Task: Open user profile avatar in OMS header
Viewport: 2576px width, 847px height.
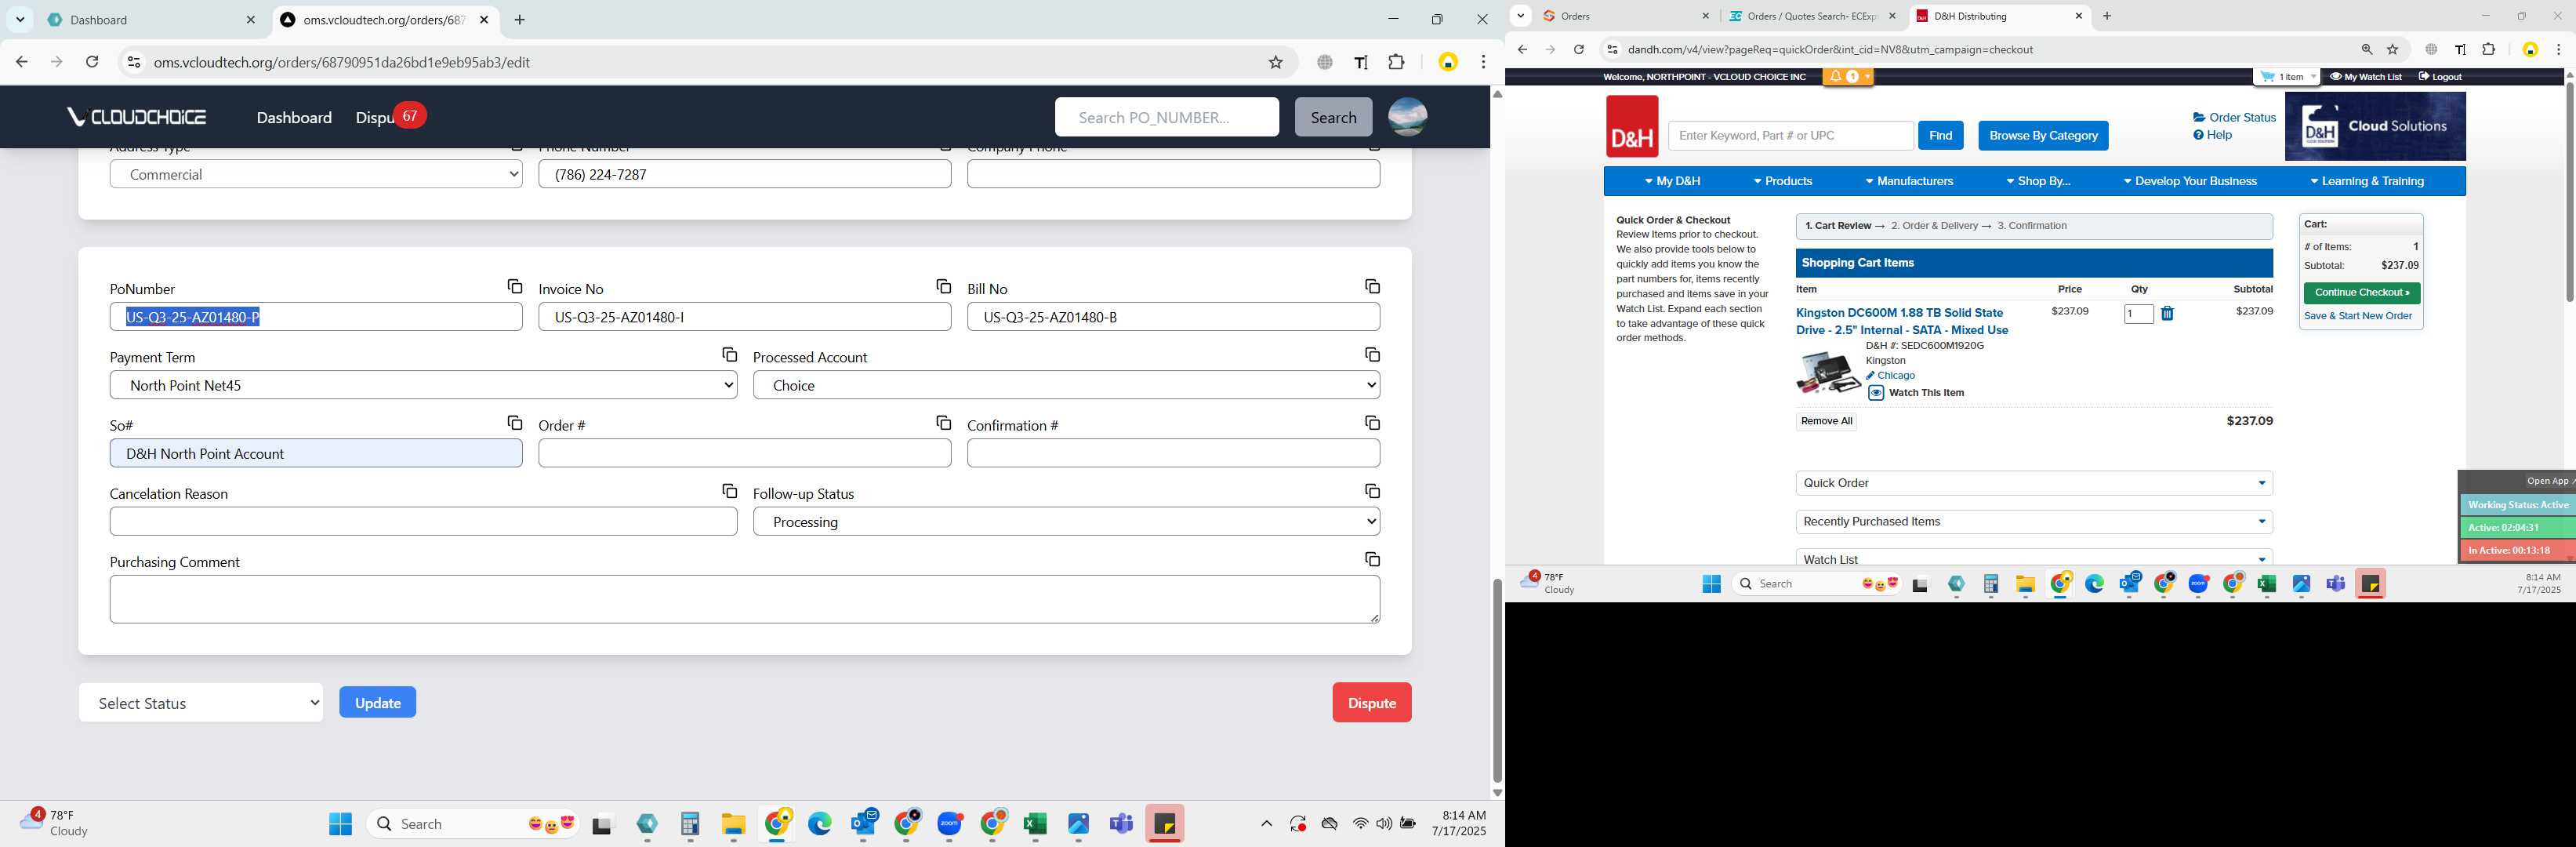Action: click(x=1407, y=117)
